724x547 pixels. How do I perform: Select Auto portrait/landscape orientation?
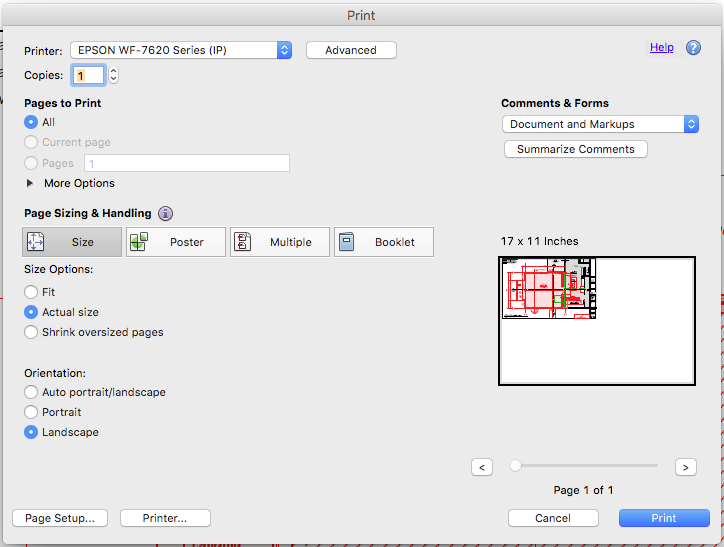31,392
